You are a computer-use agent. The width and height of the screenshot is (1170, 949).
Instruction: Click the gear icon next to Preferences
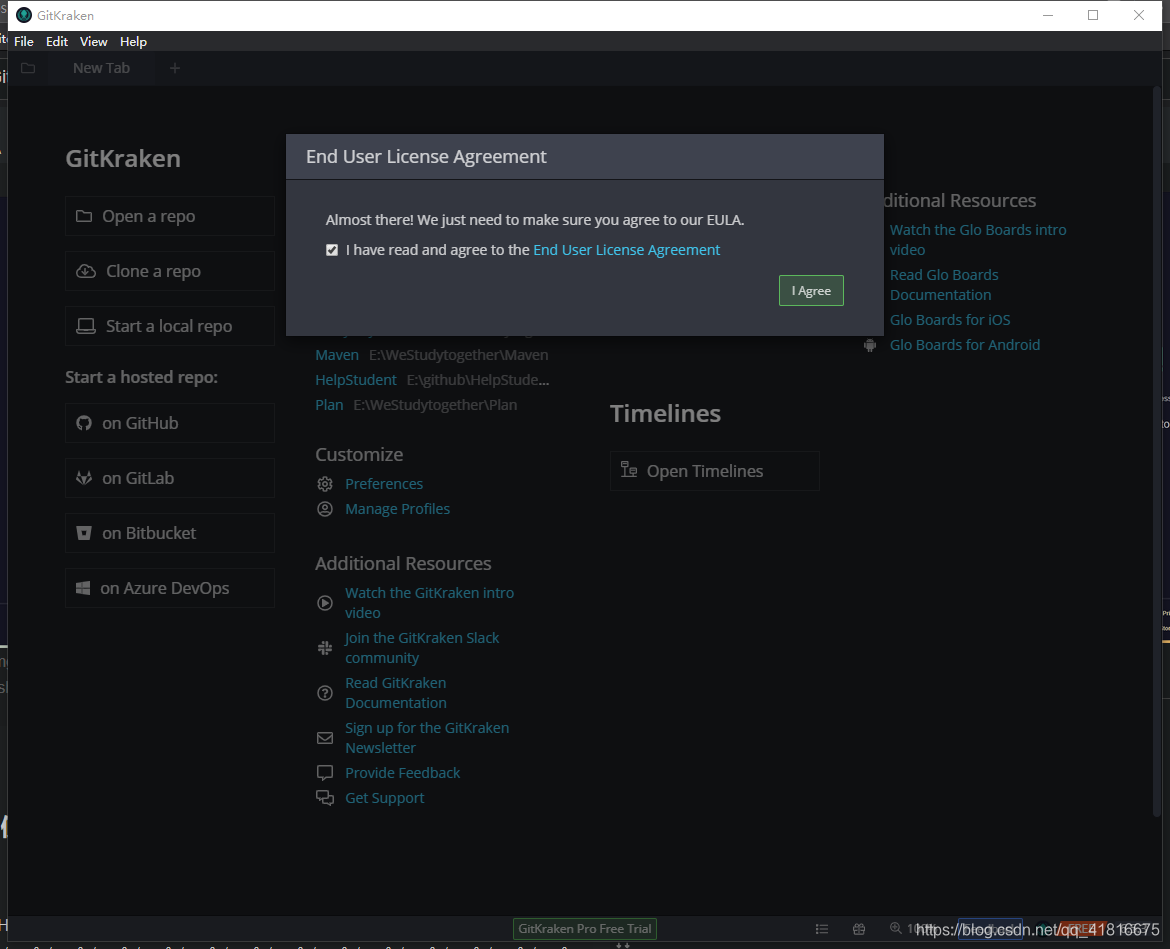point(325,484)
